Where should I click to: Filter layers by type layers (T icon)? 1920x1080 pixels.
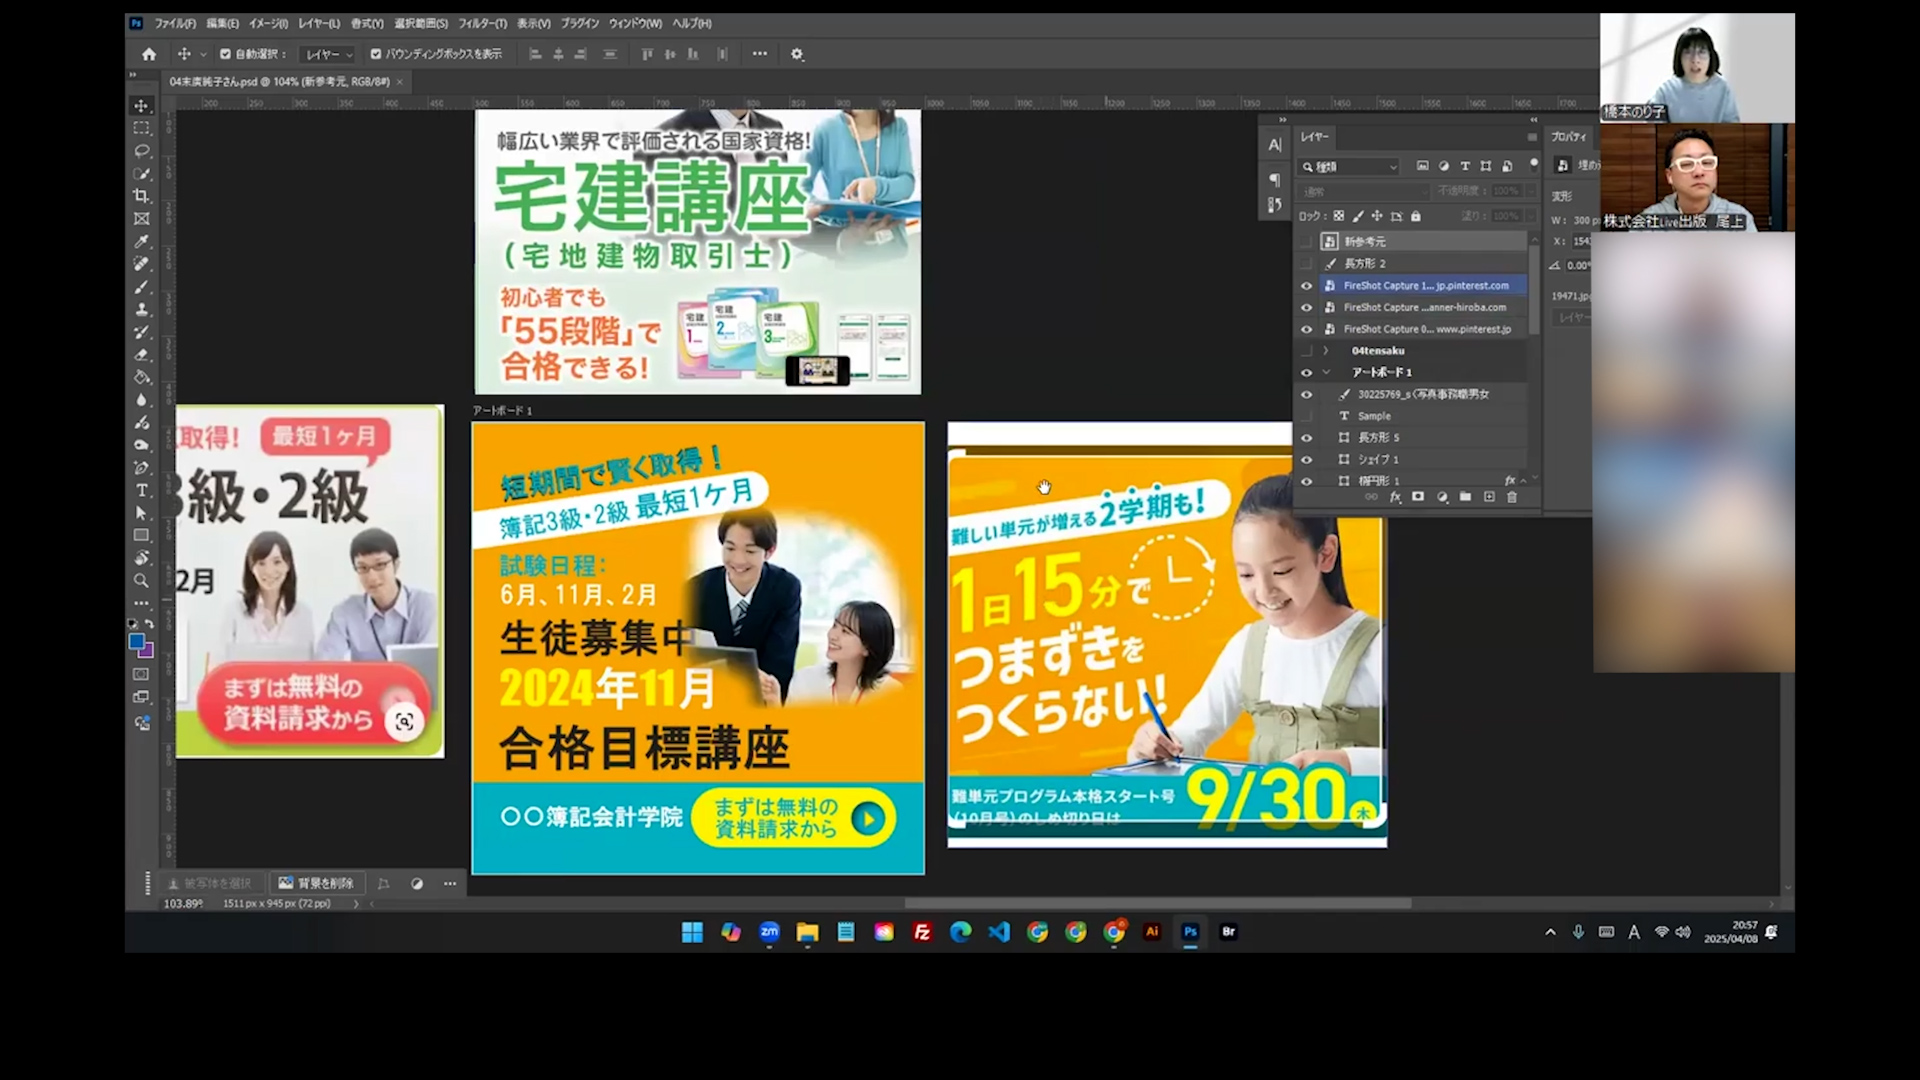tap(1465, 166)
